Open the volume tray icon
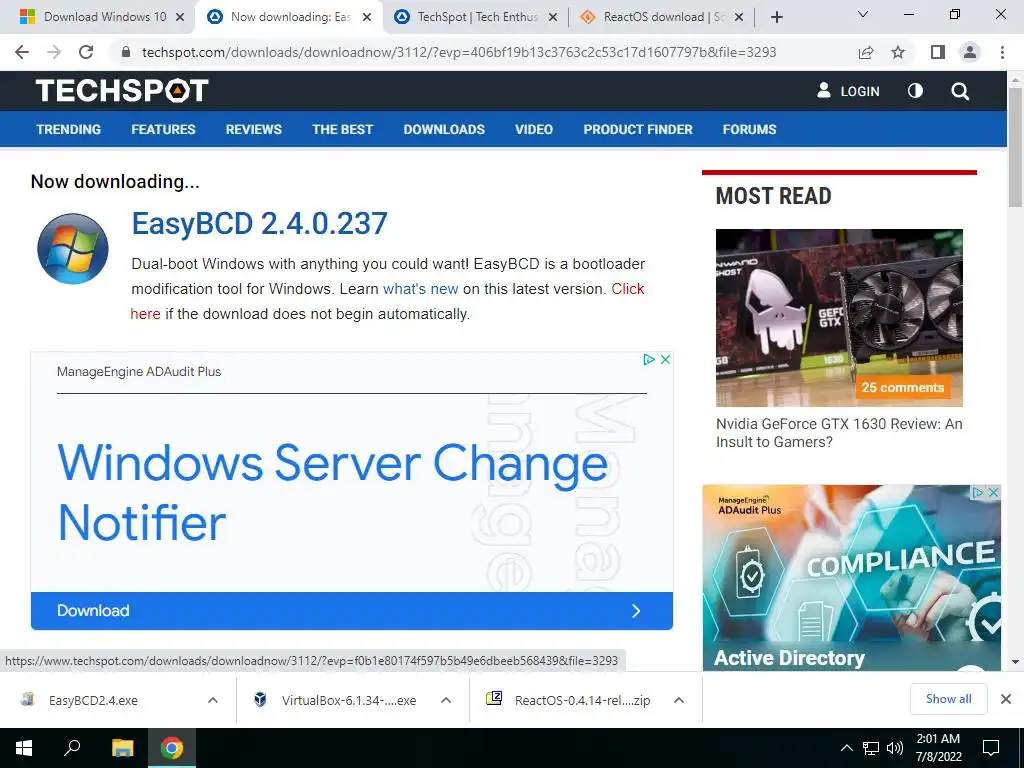 tap(895, 748)
